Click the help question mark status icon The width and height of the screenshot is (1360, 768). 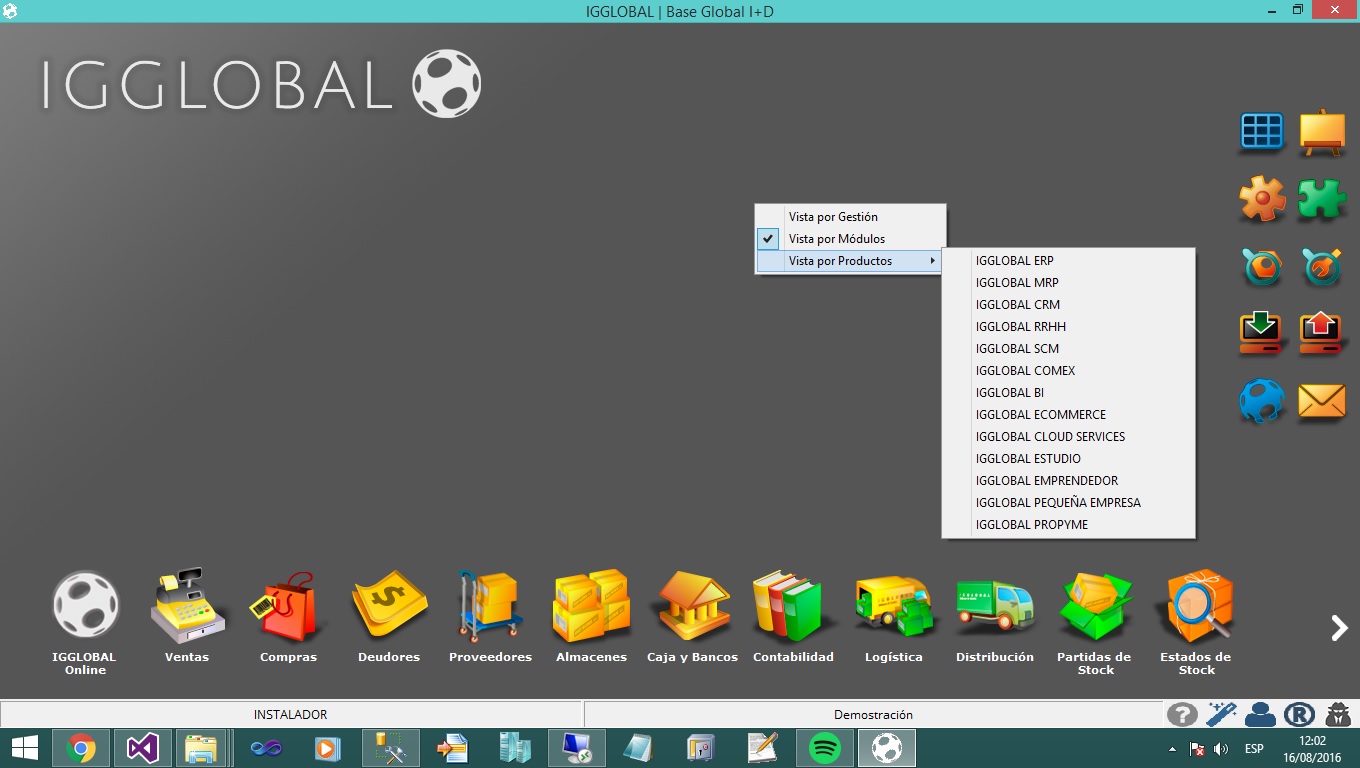(x=1182, y=714)
